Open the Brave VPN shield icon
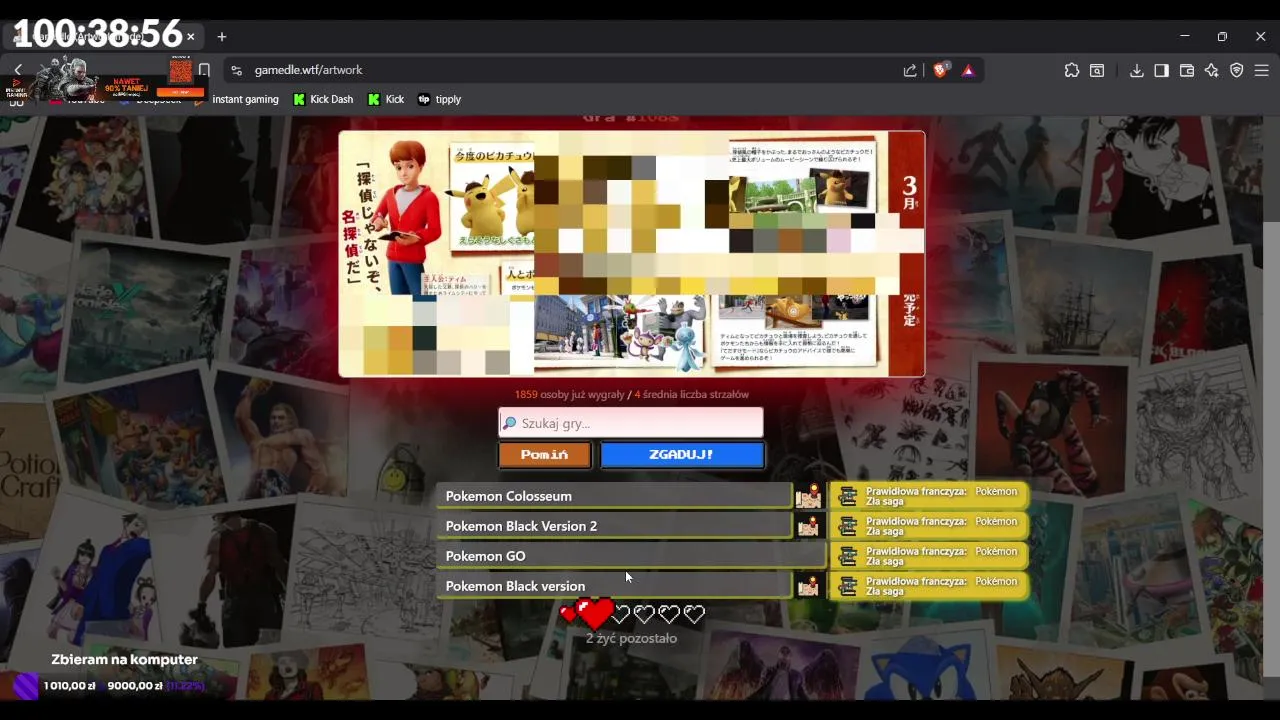1280x720 pixels. coord(1237,70)
